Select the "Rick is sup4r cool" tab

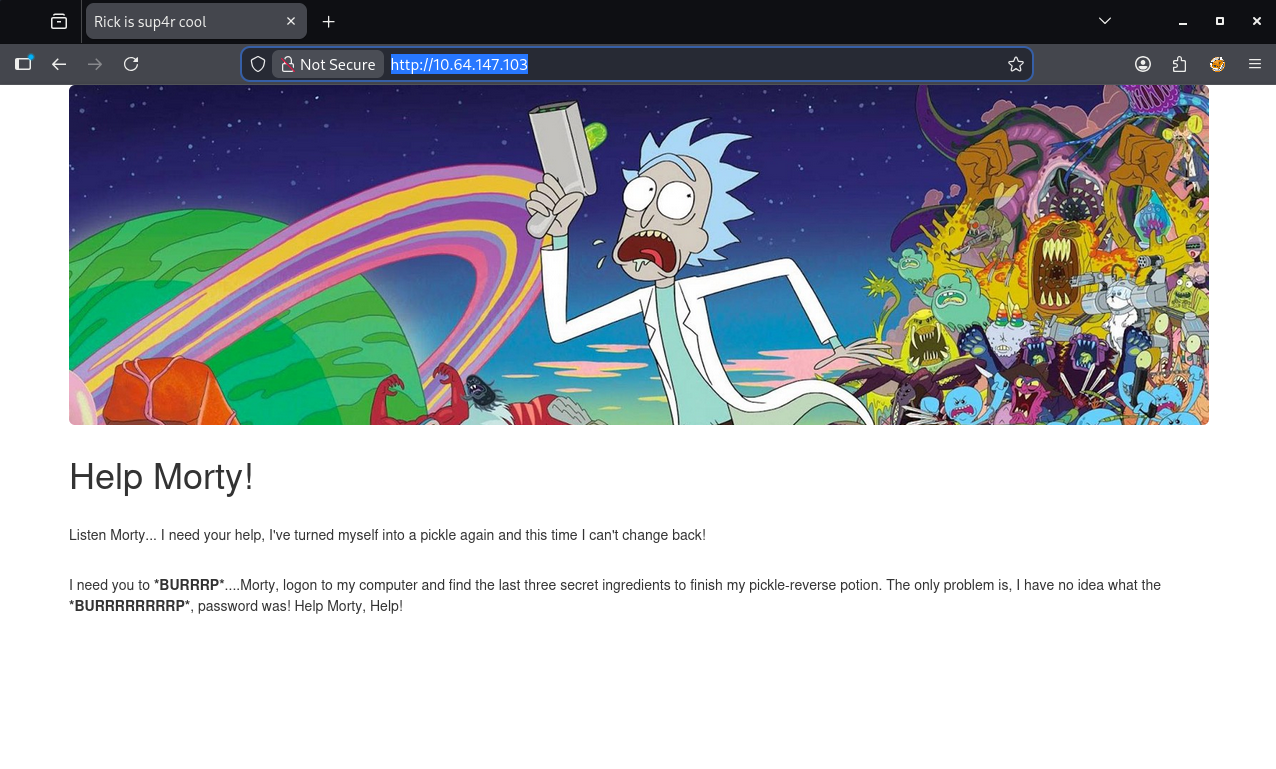196,21
